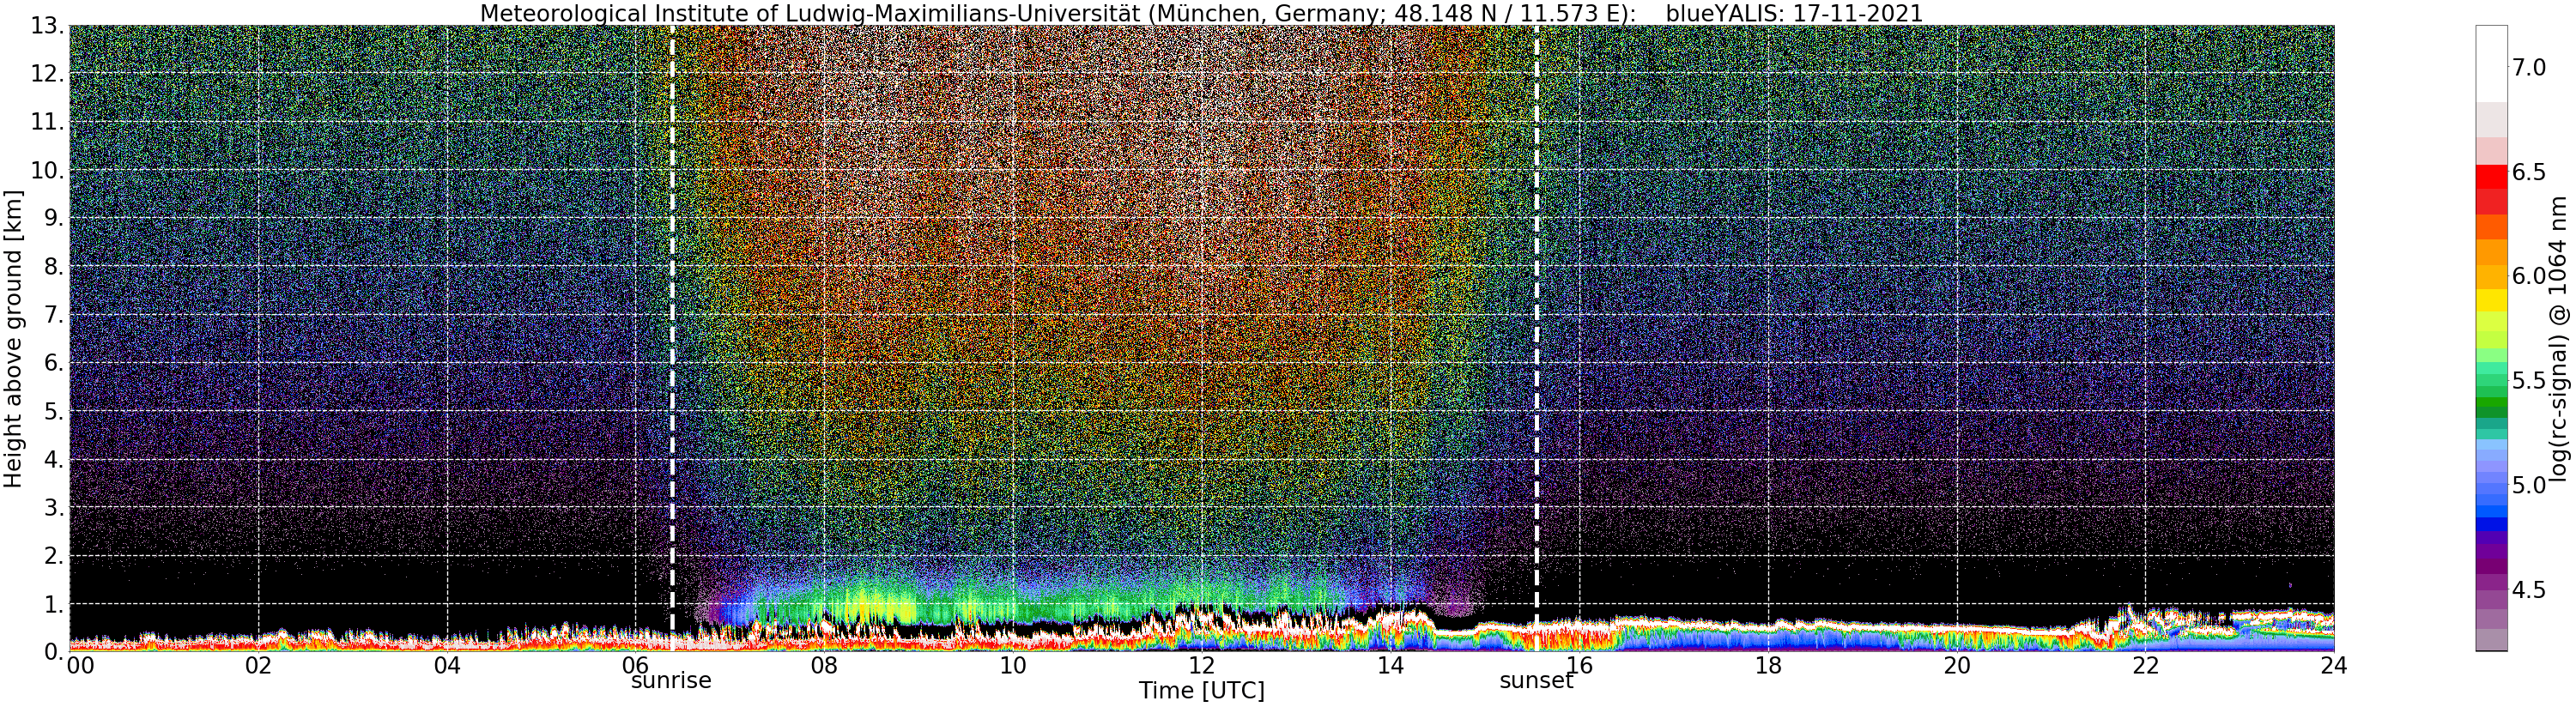Click the 0. tick on the height axis

coord(53,651)
